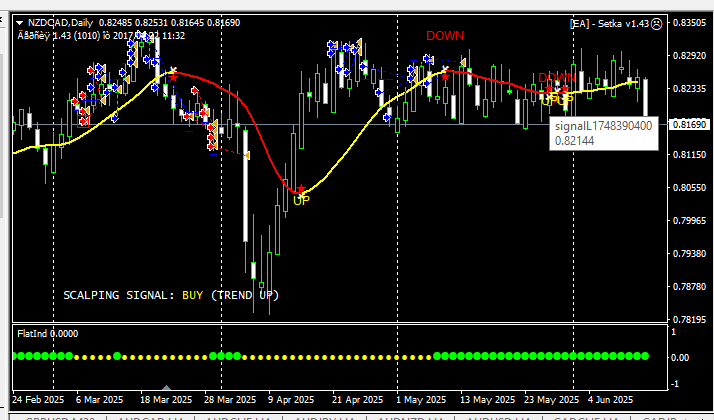
Task: Click price level 0.82335 on the axis
Action: click(689, 88)
